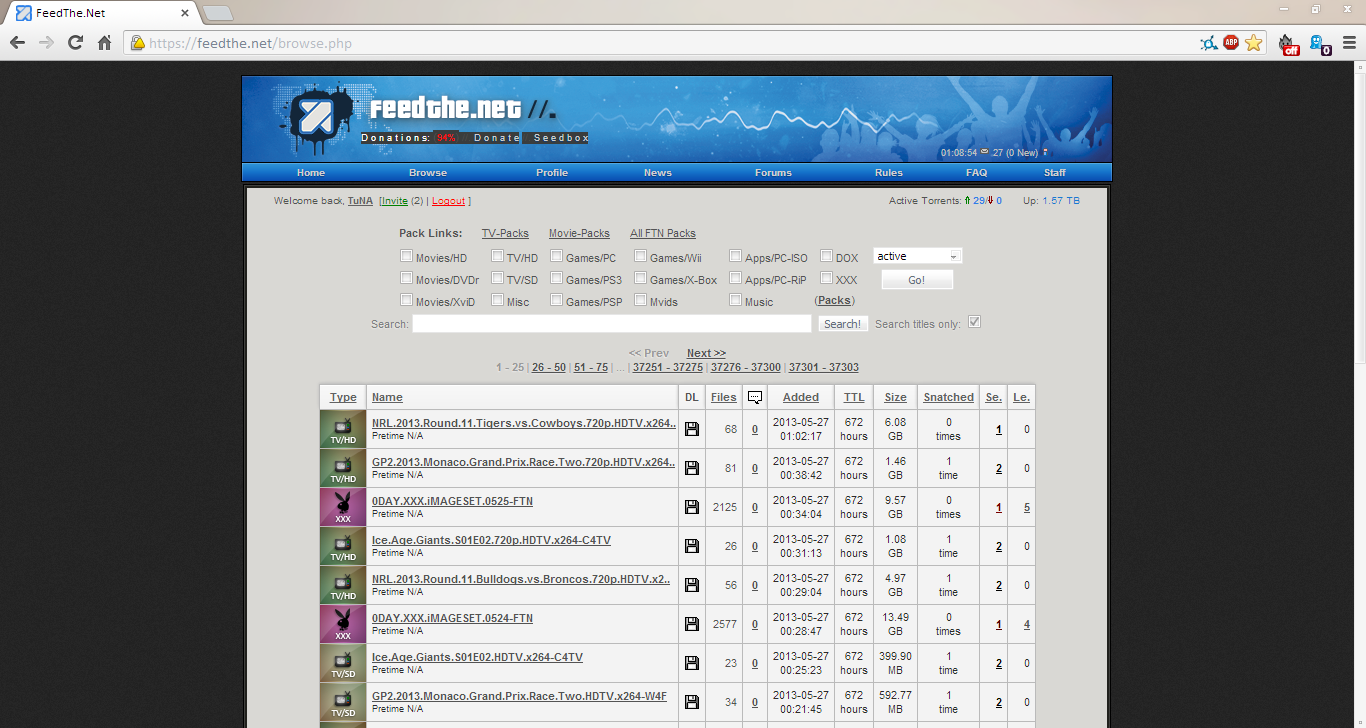Click TV/SD category icon for GP2 Monaco HDTV.x264-W4F
This screenshot has height=728, width=1366.
click(x=343, y=702)
